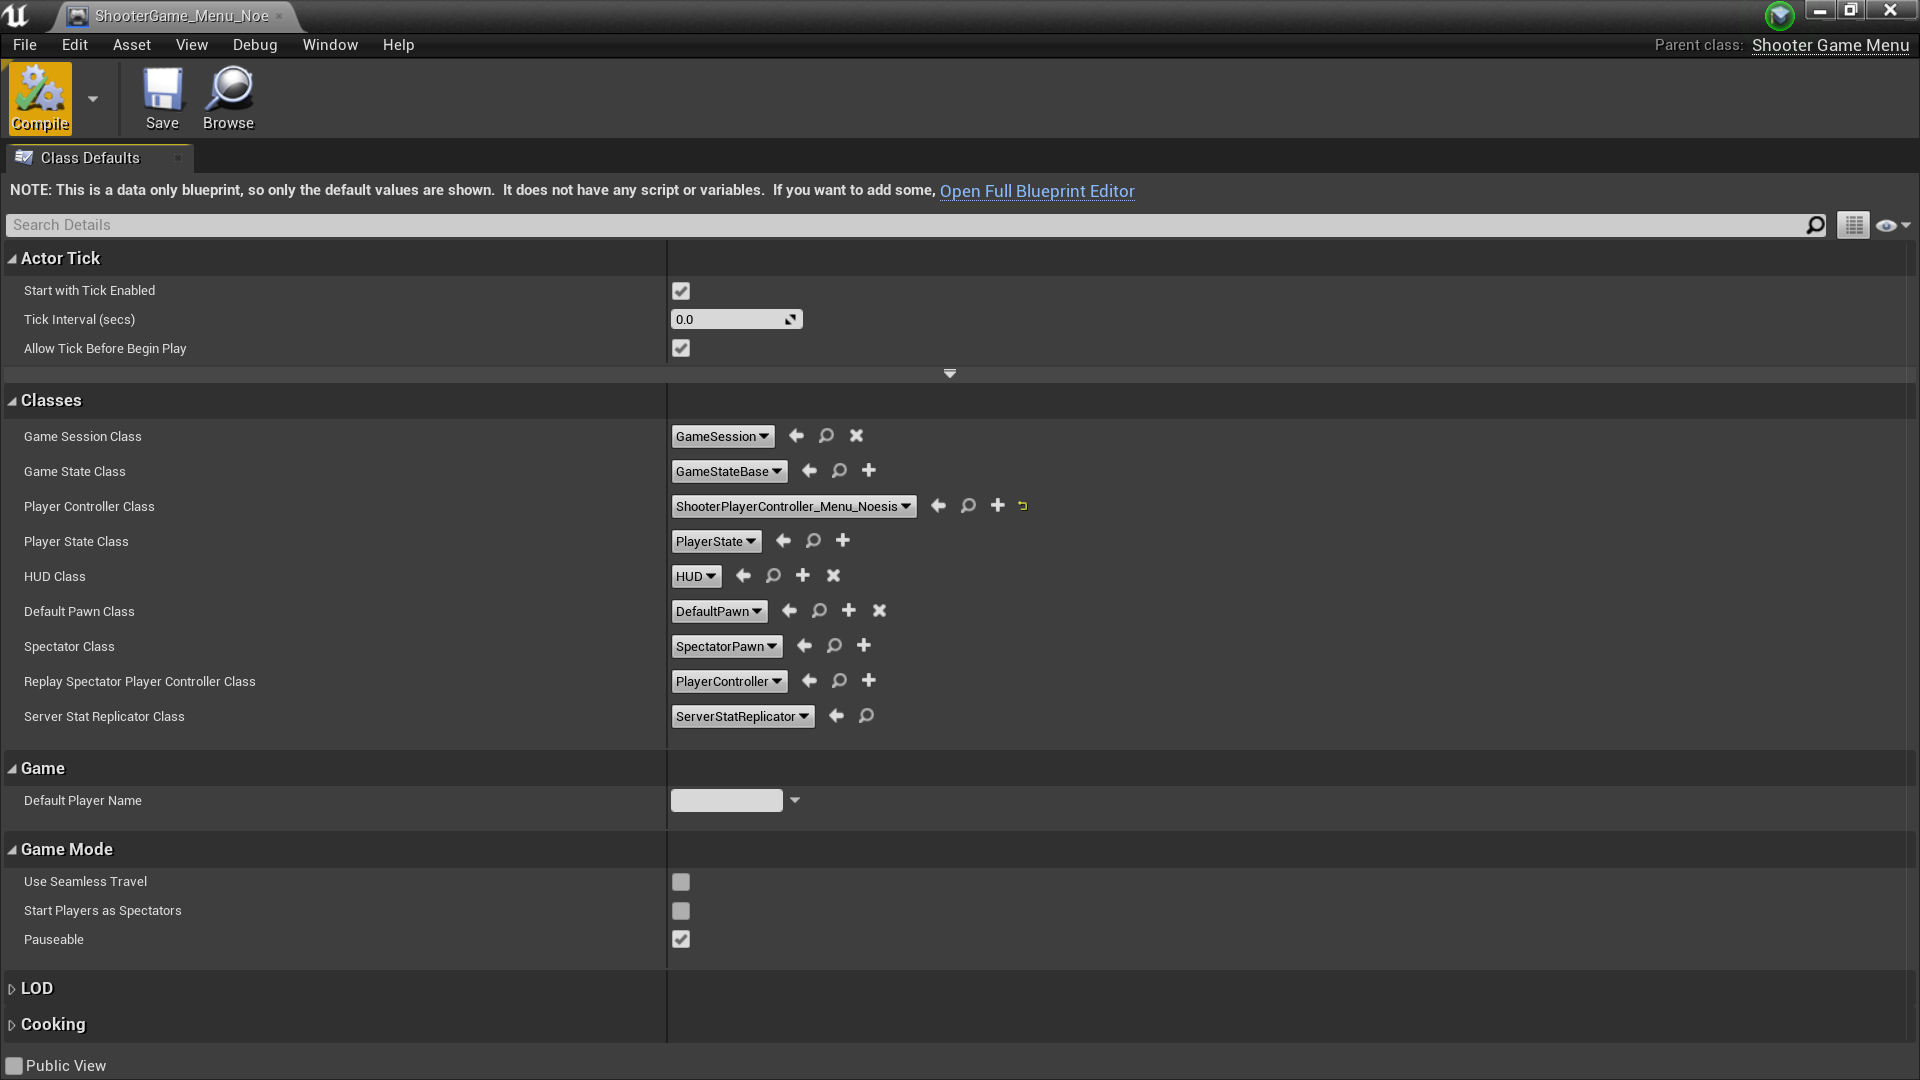This screenshot has width=1920, height=1080.
Task: Click the Save toolbar icon
Action: tap(162, 97)
